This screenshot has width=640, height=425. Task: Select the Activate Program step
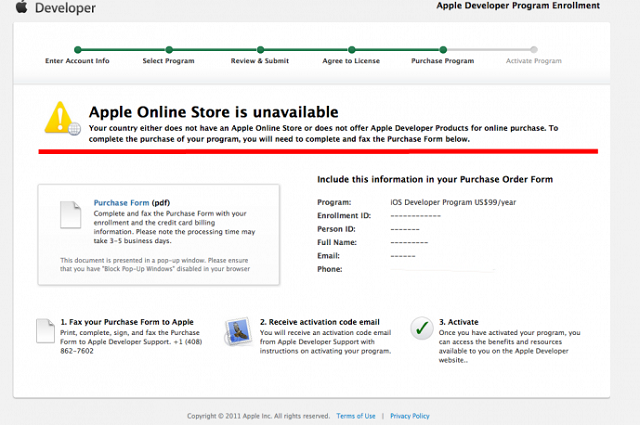coord(533,61)
